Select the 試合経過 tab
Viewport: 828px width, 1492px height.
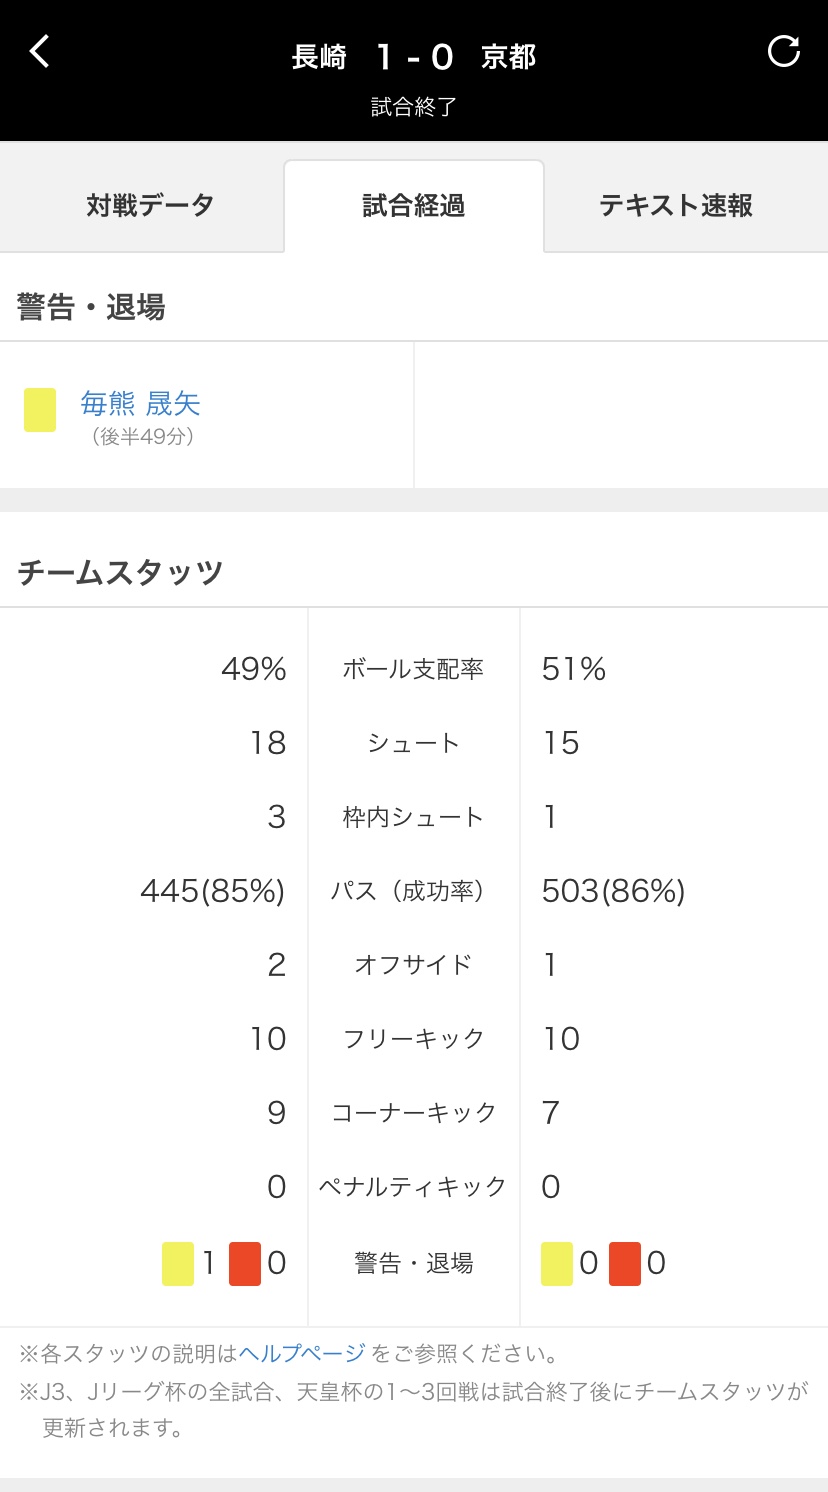click(414, 206)
